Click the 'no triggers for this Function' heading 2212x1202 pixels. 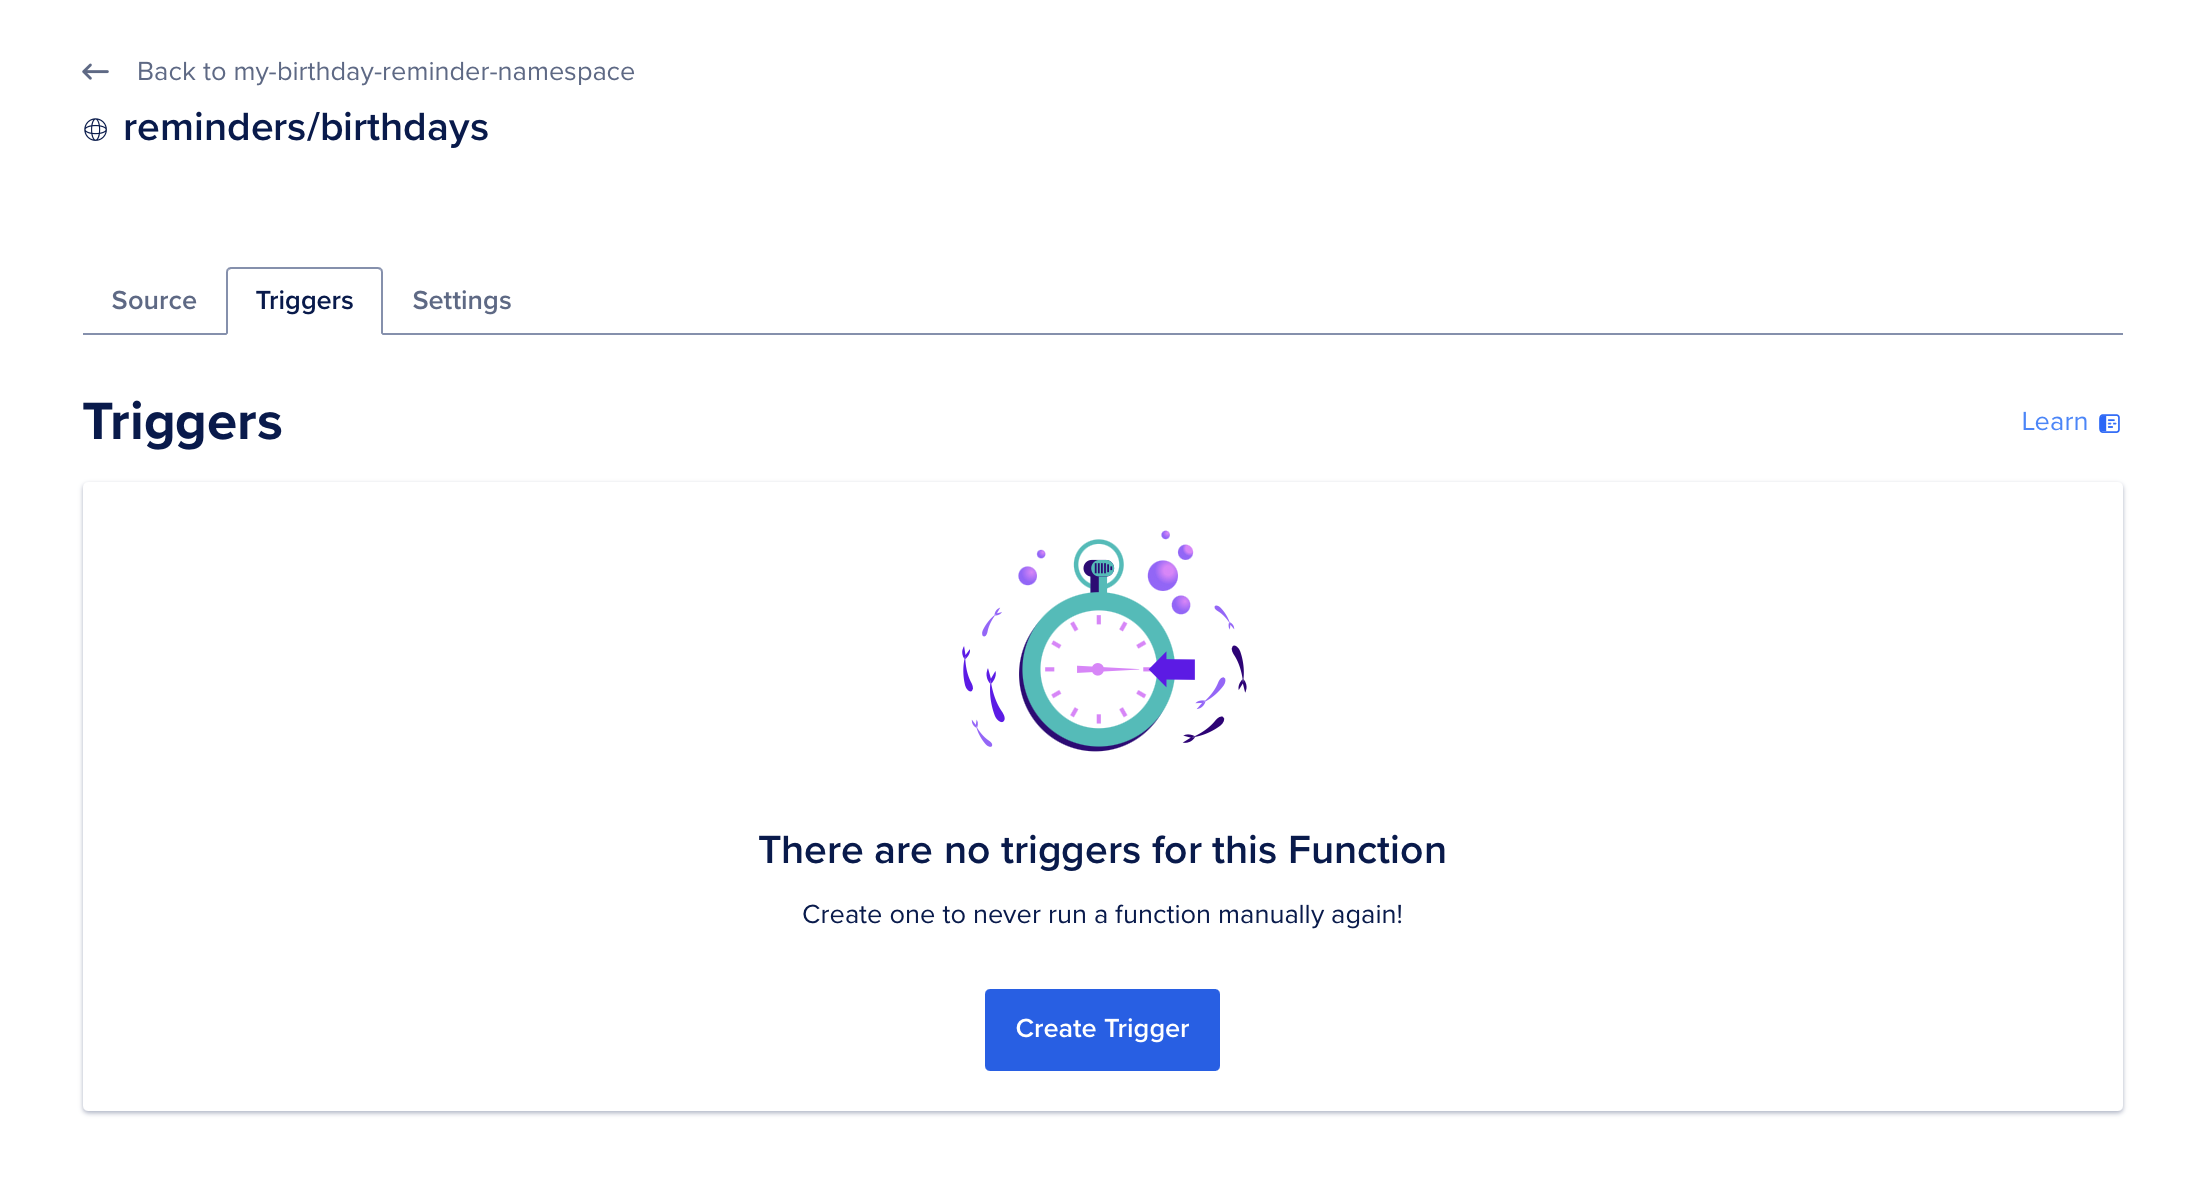click(x=1102, y=850)
